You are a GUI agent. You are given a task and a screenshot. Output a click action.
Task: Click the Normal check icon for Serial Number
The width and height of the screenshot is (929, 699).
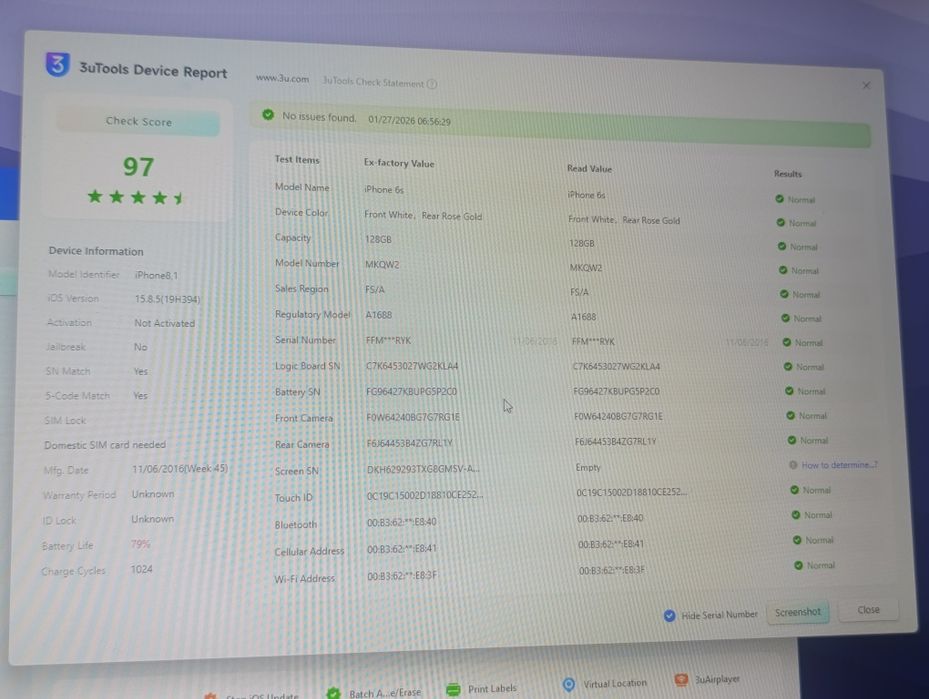click(787, 342)
